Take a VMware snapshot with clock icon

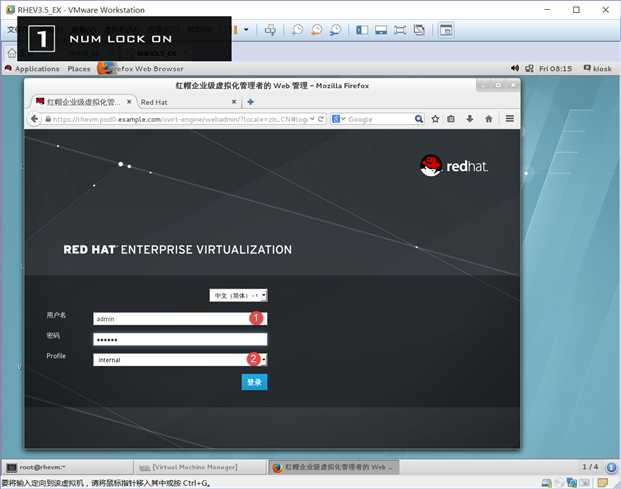click(297, 30)
